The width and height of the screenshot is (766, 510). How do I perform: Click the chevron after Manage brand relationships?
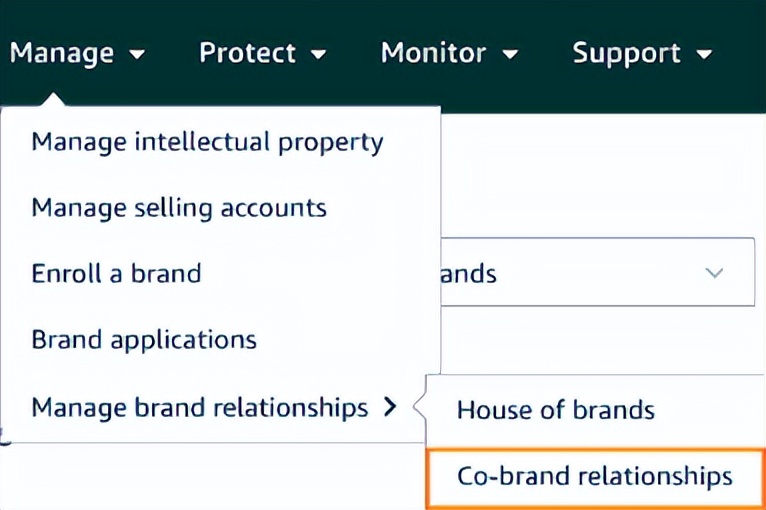pyautogui.click(x=391, y=407)
